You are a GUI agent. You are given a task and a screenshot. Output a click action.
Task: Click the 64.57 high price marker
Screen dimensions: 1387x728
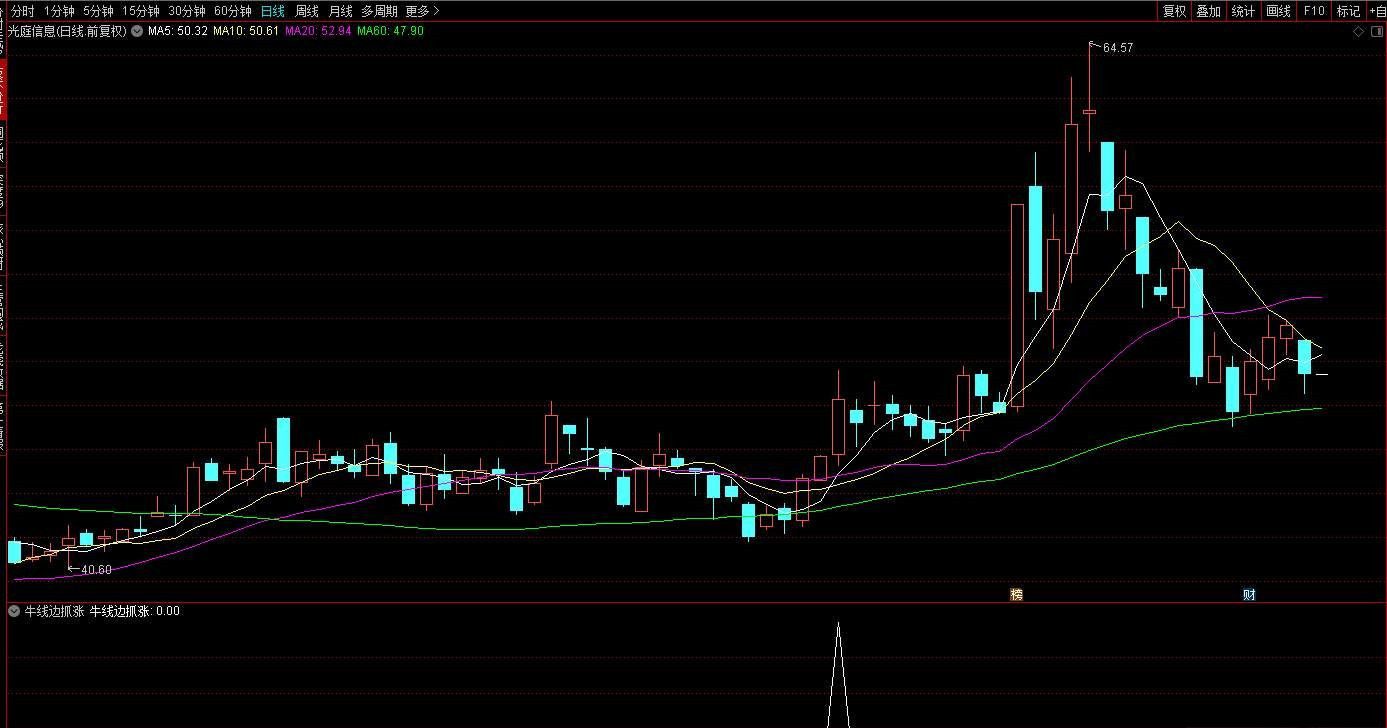click(x=1117, y=48)
